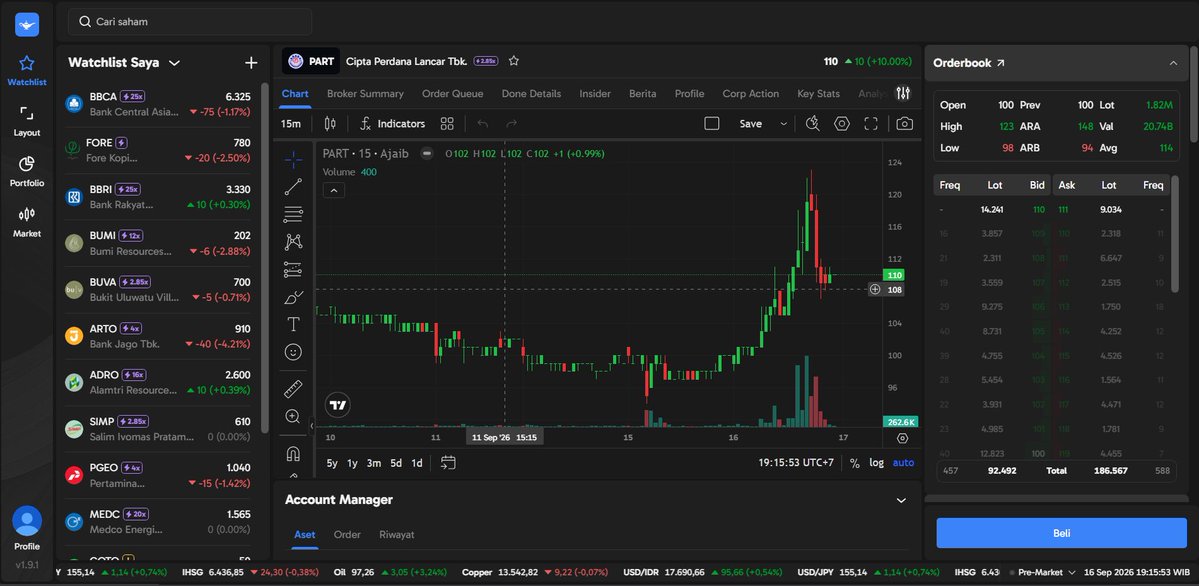1199x586 pixels.
Task: Expand the Watchlist Saya dropdown
Action: [x=174, y=63]
